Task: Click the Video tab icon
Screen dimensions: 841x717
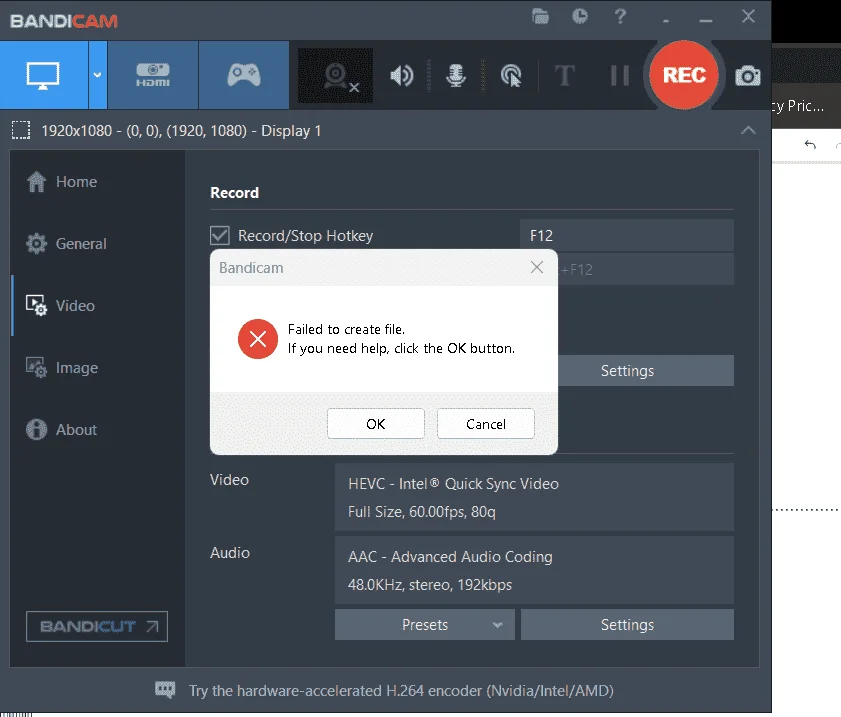Action: (36, 305)
